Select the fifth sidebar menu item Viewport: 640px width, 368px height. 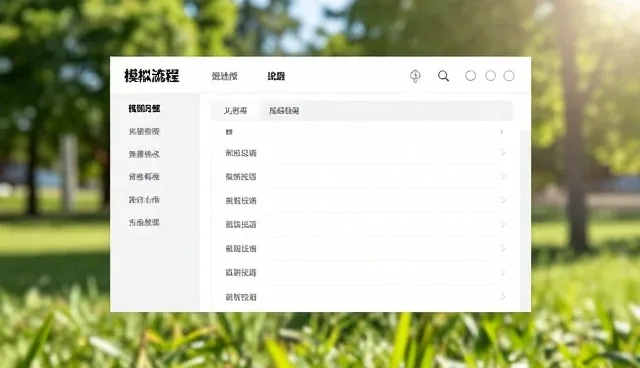pos(144,200)
